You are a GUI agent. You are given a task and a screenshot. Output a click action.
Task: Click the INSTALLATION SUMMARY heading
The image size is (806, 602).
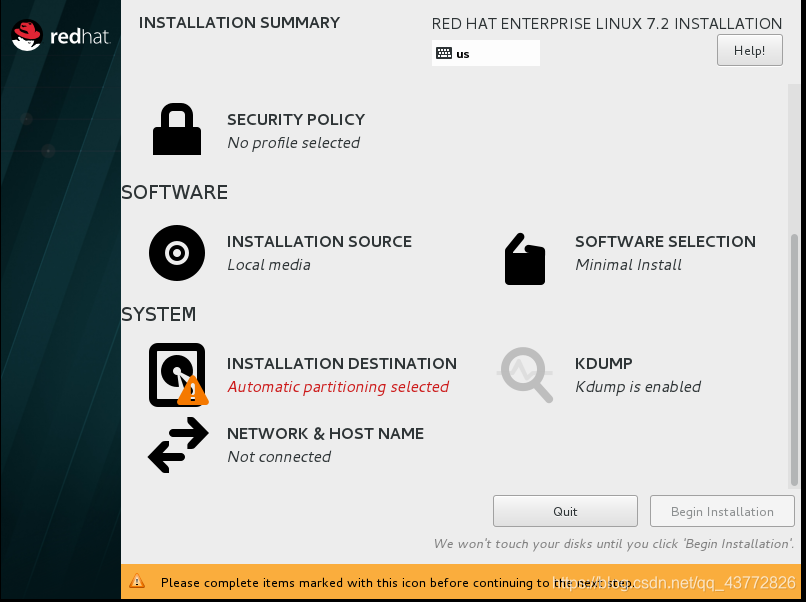click(x=240, y=23)
